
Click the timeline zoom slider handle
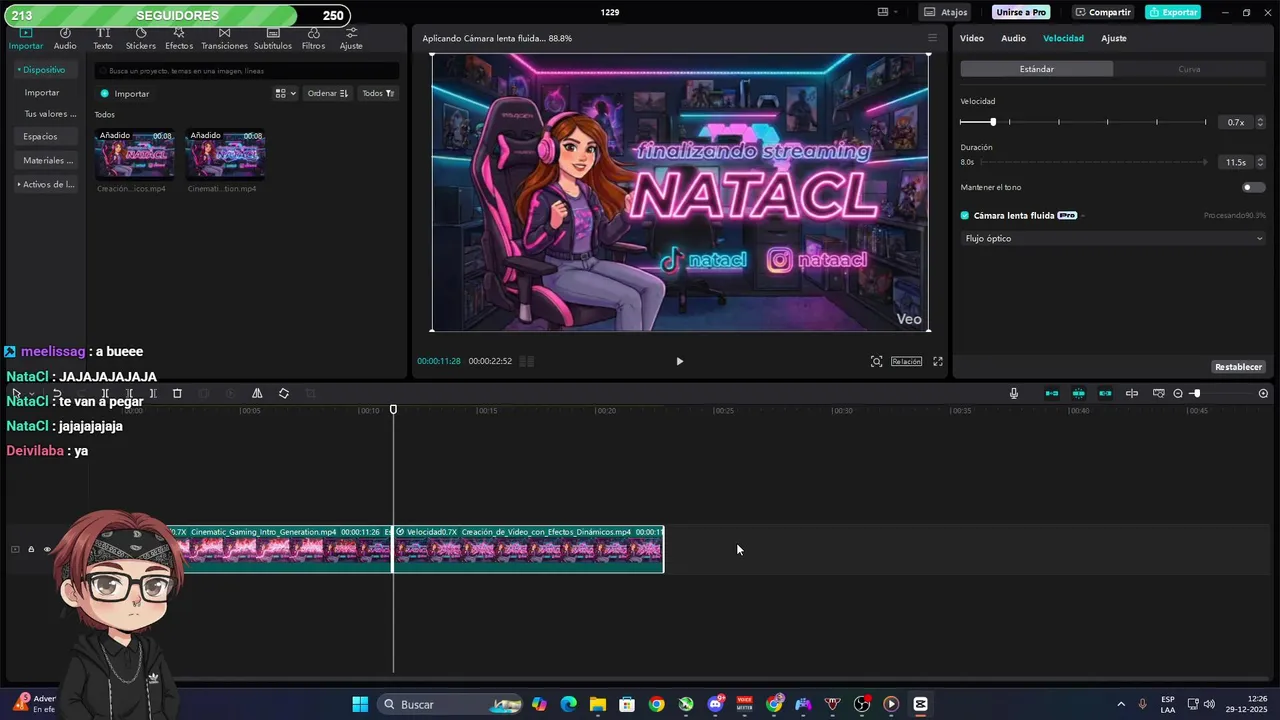[x=1196, y=394]
